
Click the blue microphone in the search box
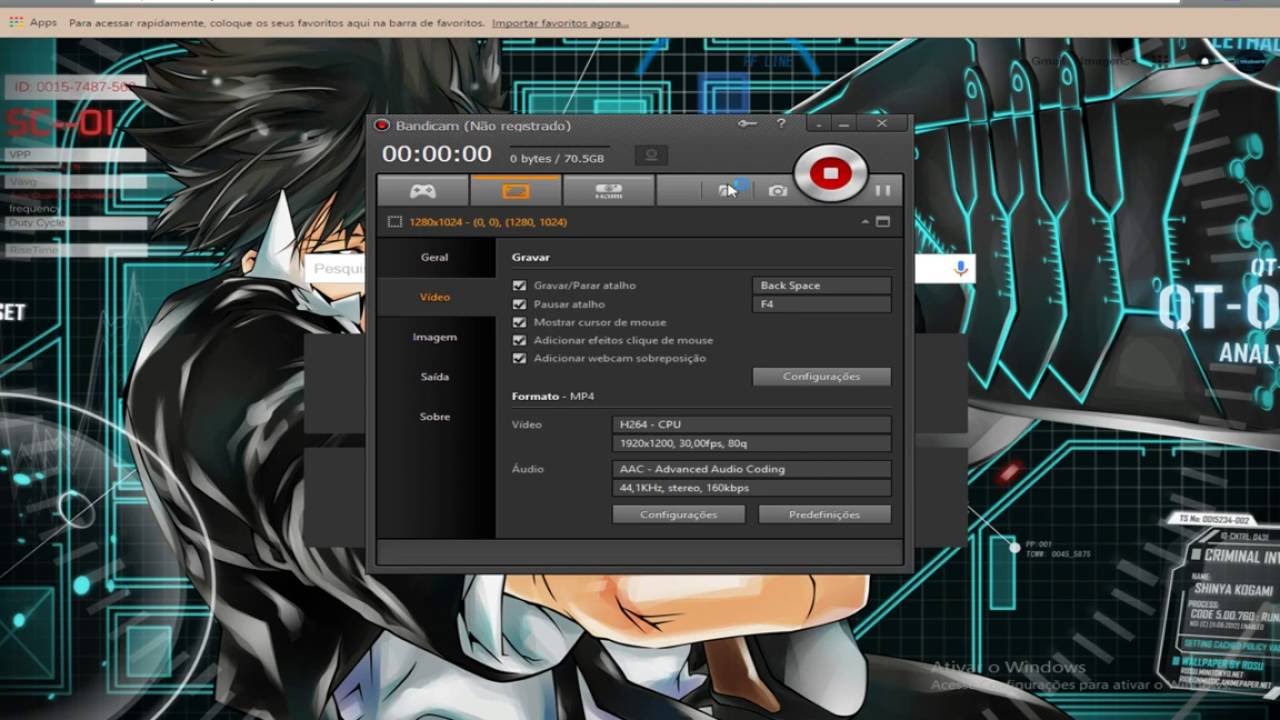[960, 268]
